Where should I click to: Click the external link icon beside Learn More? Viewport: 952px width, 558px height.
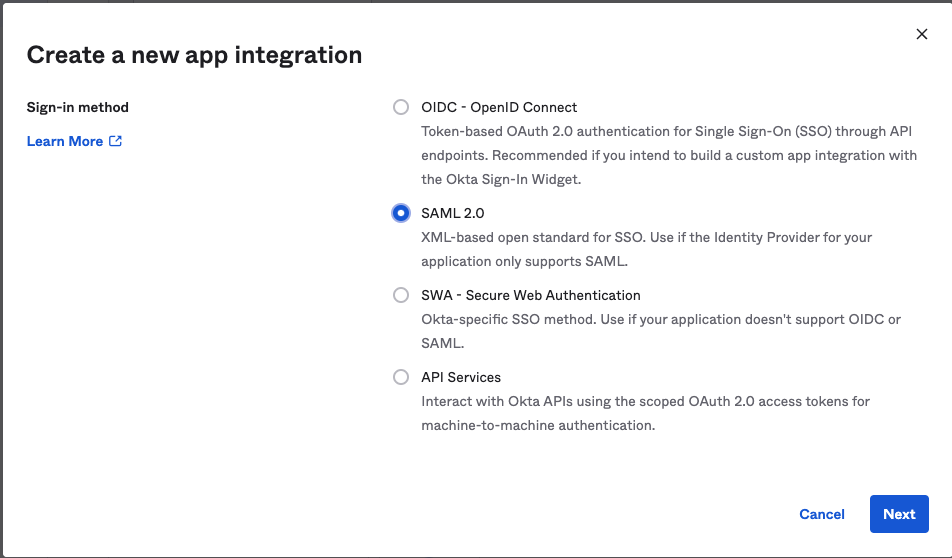pyautogui.click(x=115, y=141)
